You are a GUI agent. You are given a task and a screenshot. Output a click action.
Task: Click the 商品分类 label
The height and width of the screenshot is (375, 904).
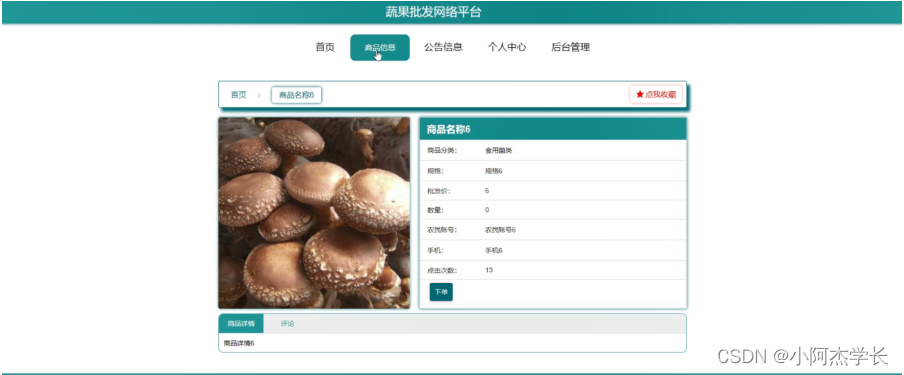point(442,151)
